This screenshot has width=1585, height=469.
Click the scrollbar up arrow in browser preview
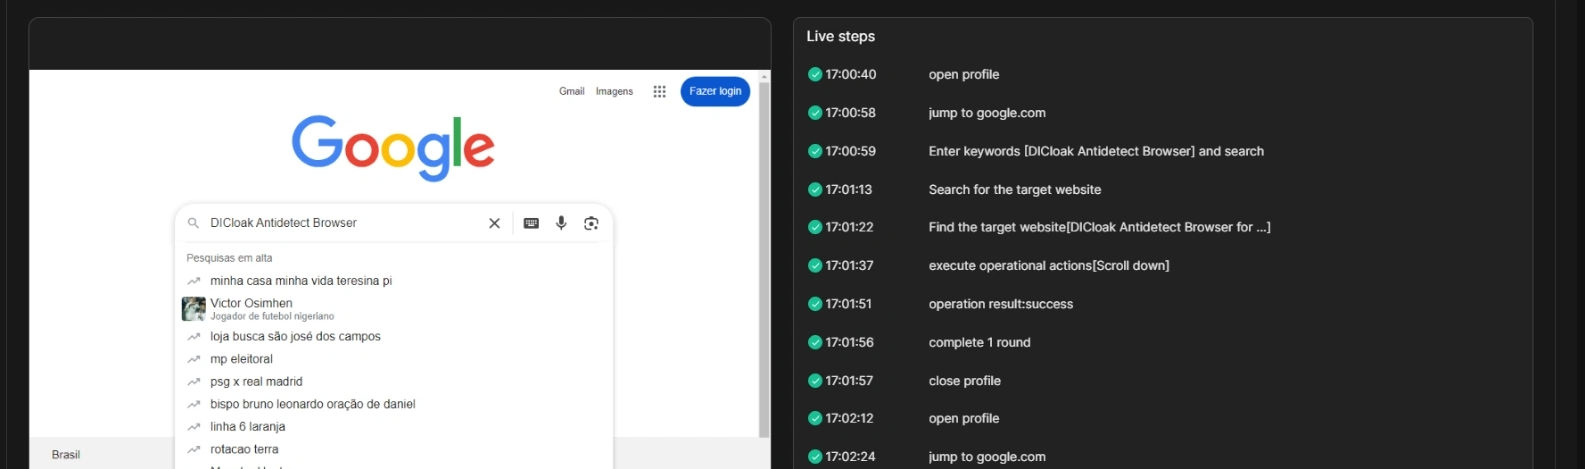(765, 76)
